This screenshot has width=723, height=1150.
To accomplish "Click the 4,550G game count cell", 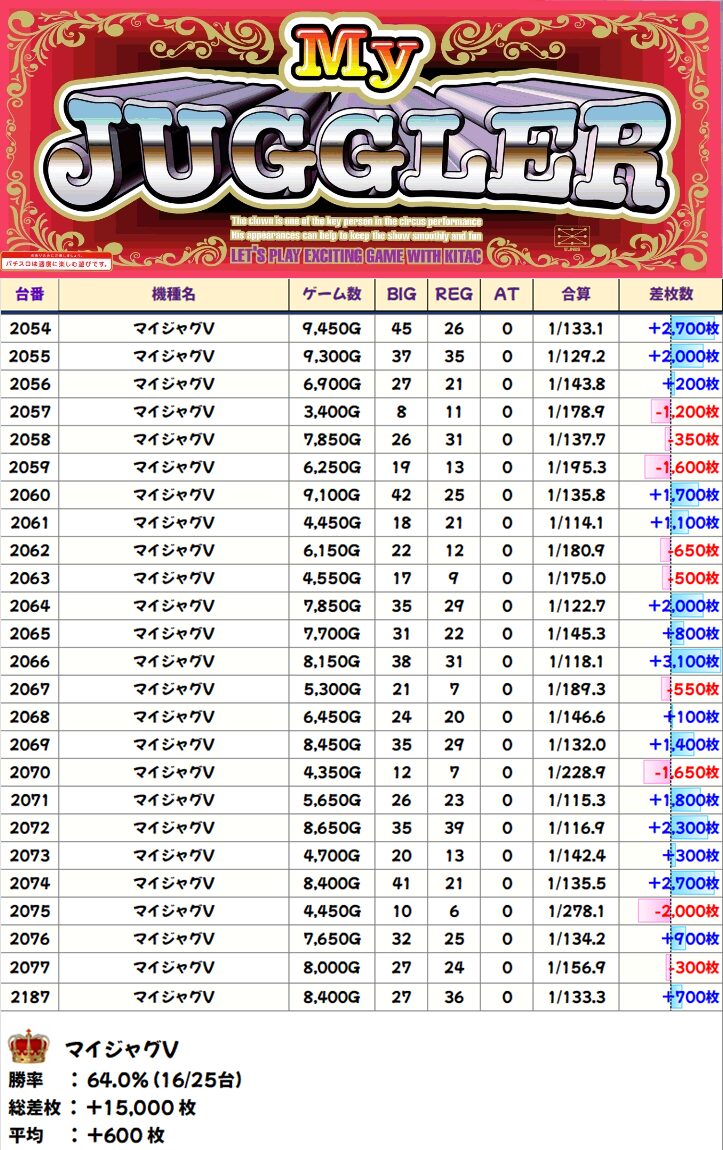I will (x=332, y=579).
